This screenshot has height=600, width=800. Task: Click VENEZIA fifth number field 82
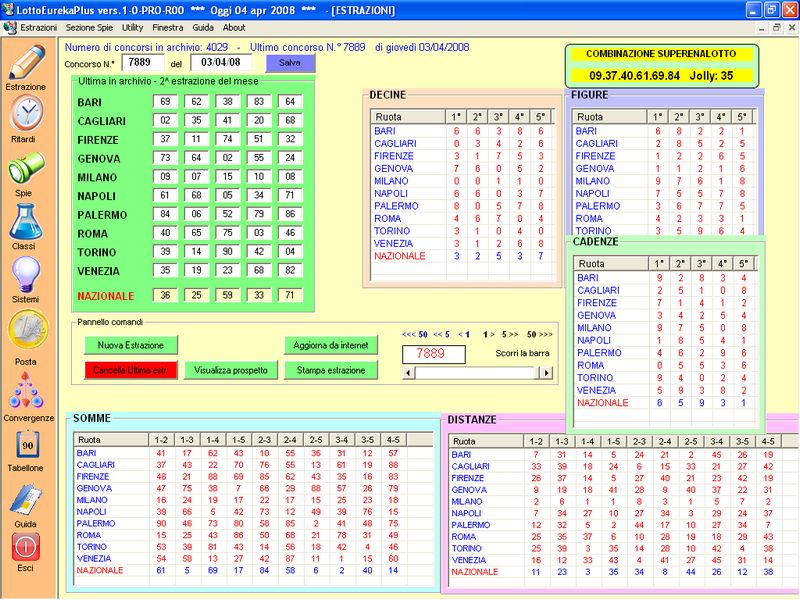(290, 270)
